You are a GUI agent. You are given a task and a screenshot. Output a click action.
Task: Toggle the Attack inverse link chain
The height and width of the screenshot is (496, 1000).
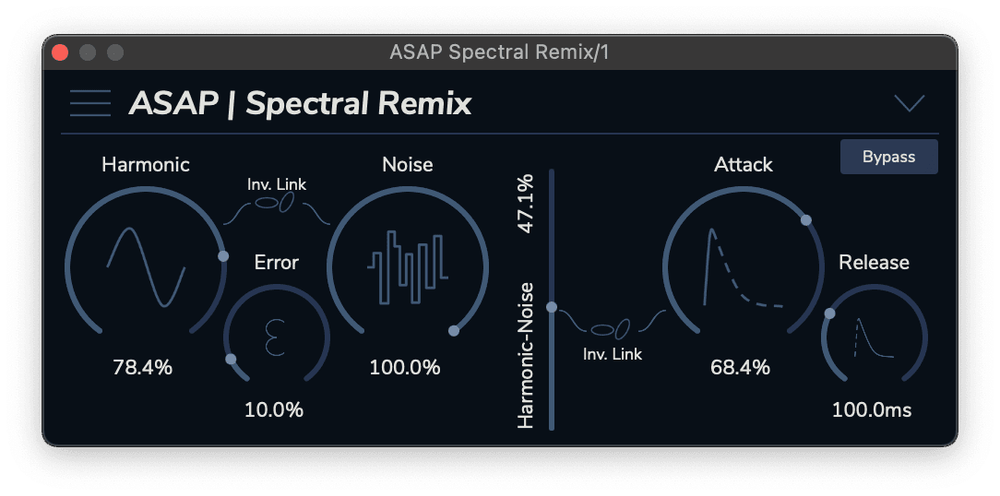[611, 328]
